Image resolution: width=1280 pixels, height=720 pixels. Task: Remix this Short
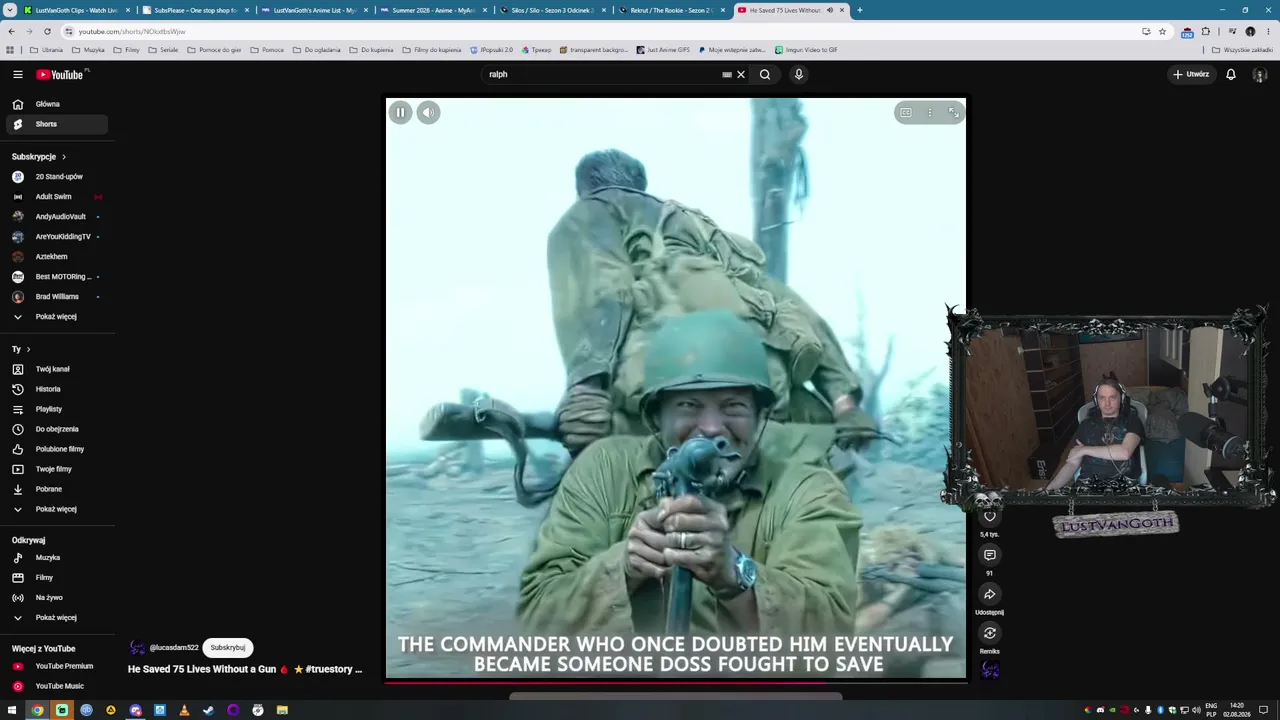pos(990,633)
